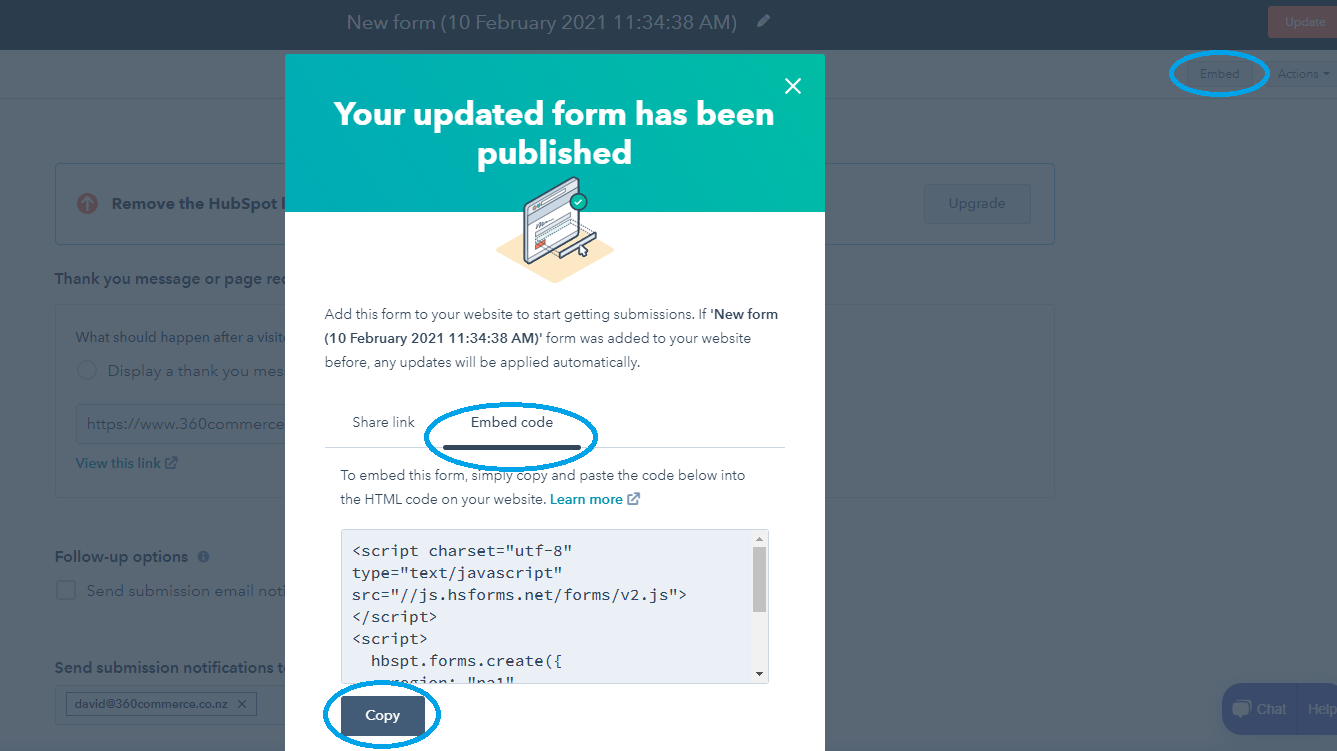
Task: Open the Learn more link
Action: [x=586, y=499]
